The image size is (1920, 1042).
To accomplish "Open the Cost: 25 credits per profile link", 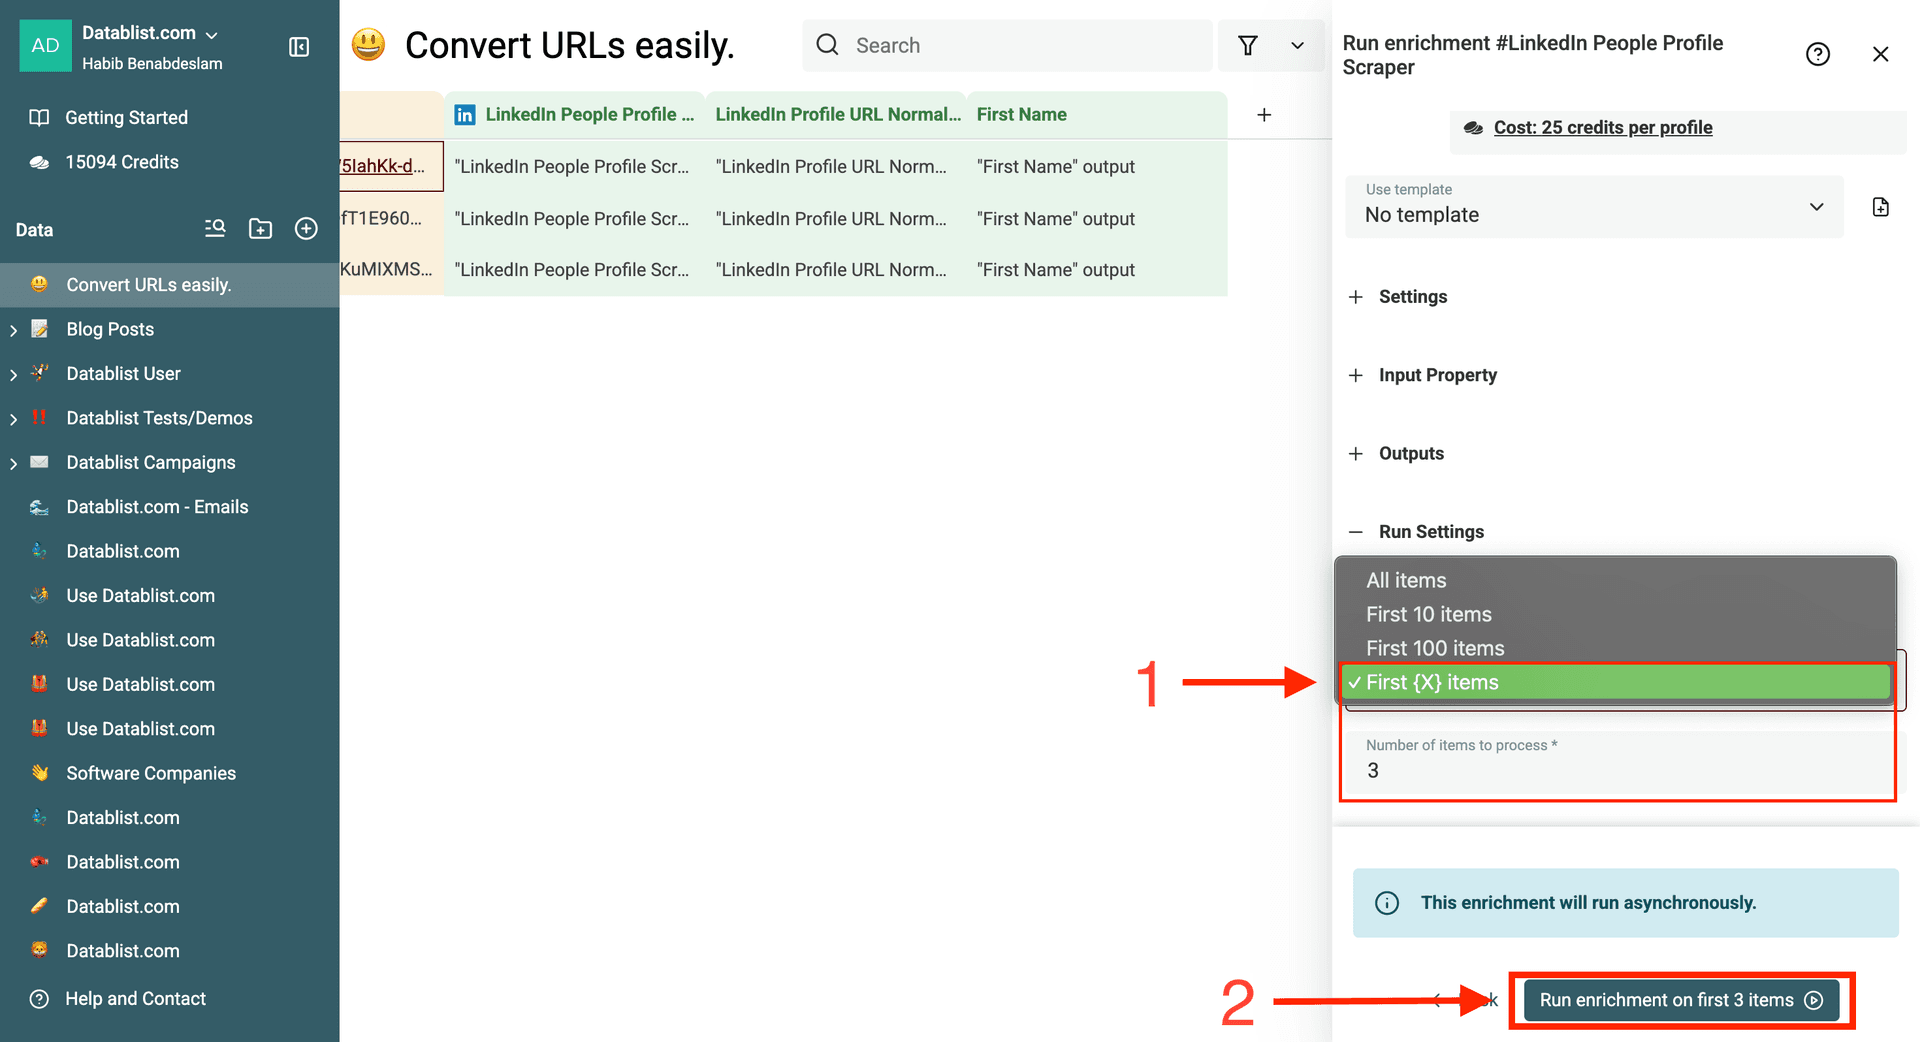I will pos(1602,128).
